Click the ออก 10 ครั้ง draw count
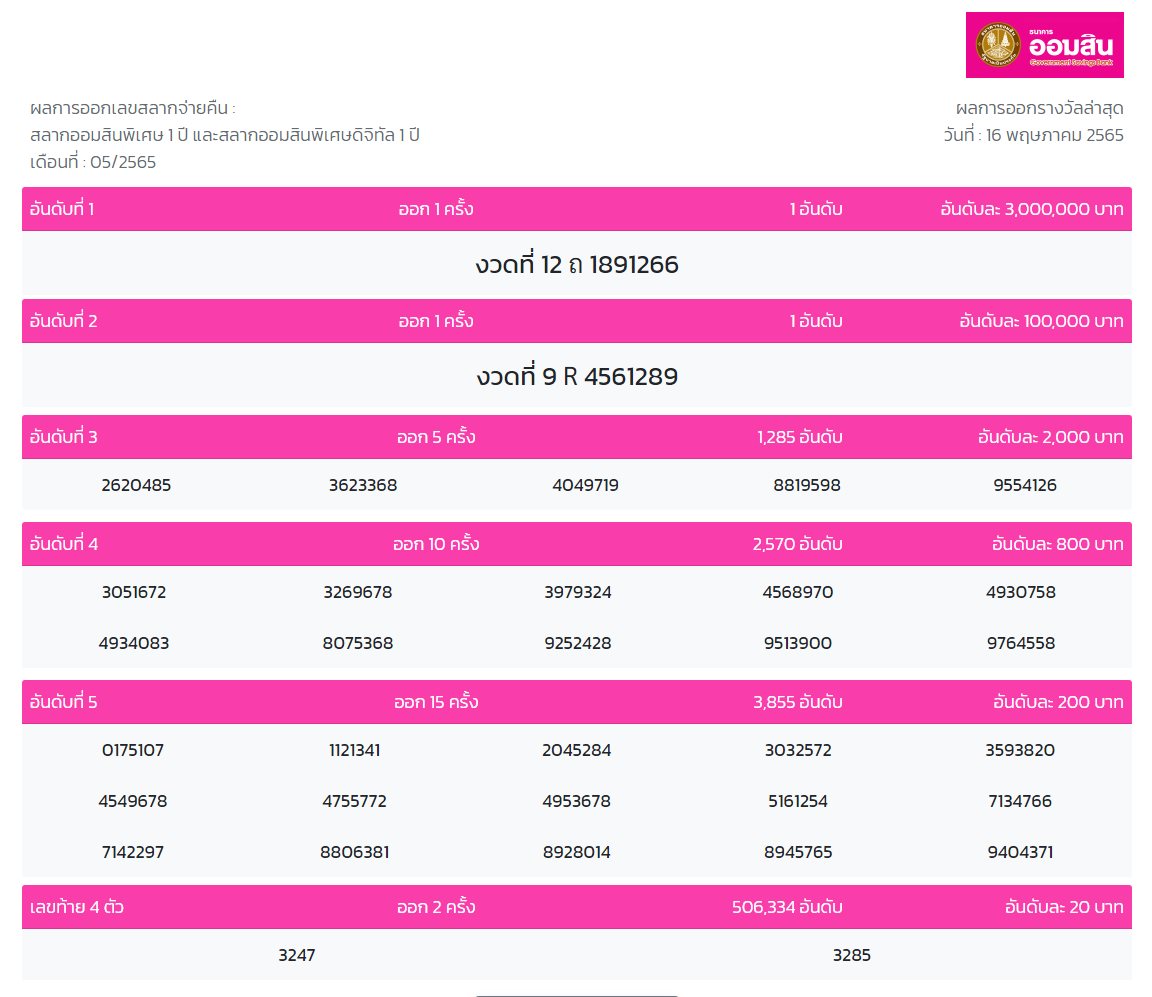Image resolution: width=1152 pixels, height=997 pixels. [x=436, y=544]
